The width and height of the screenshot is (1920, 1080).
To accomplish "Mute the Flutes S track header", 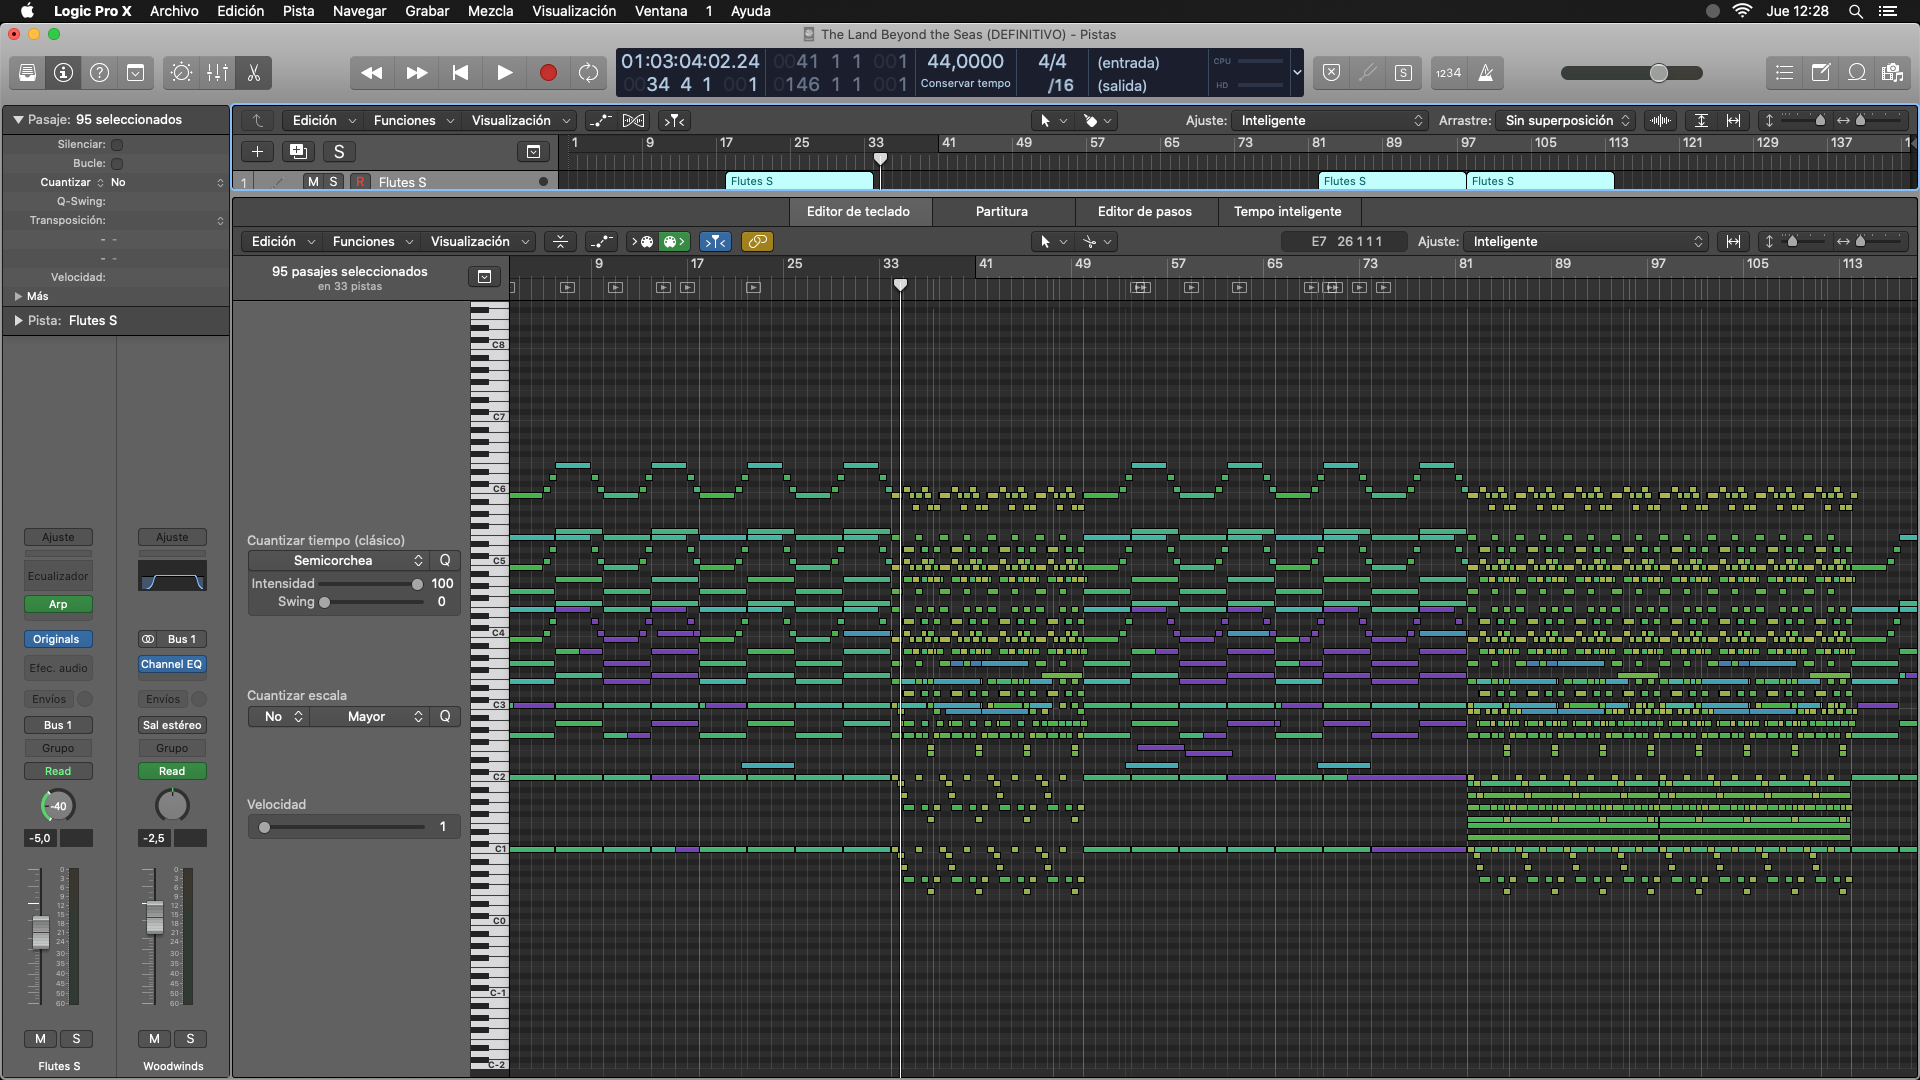I will (314, 182).
